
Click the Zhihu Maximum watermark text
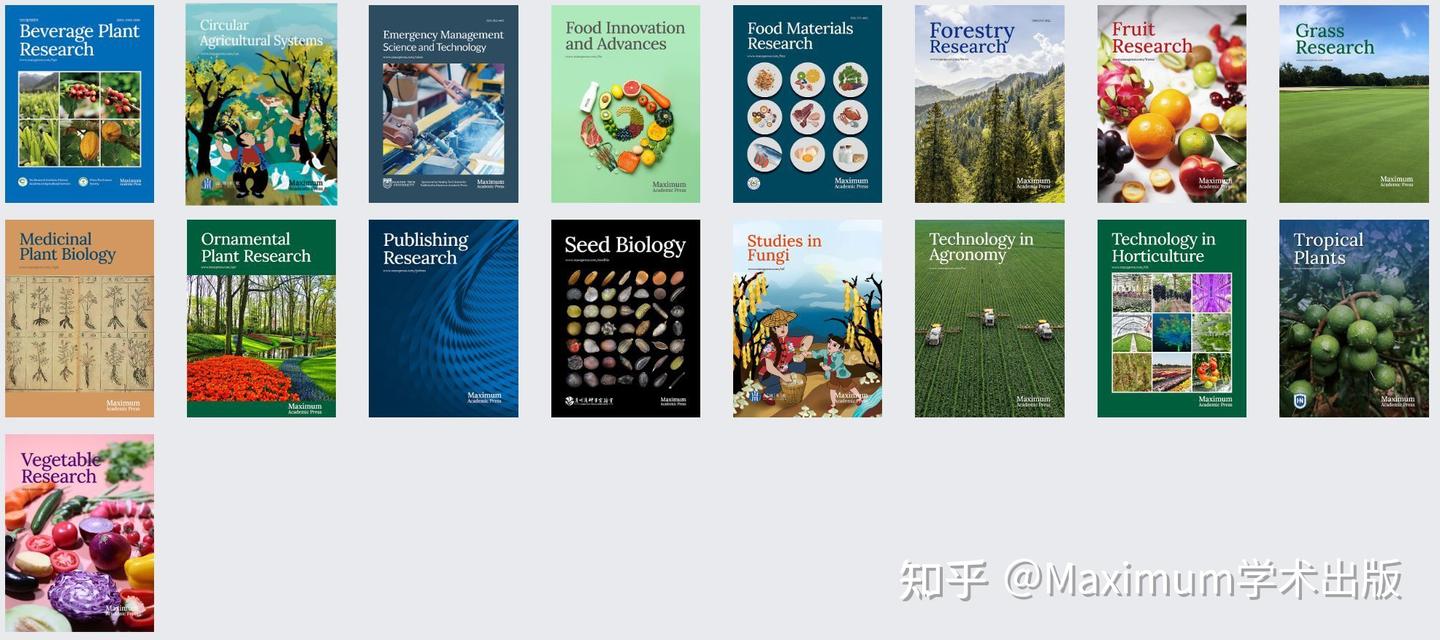[1150, 580]
